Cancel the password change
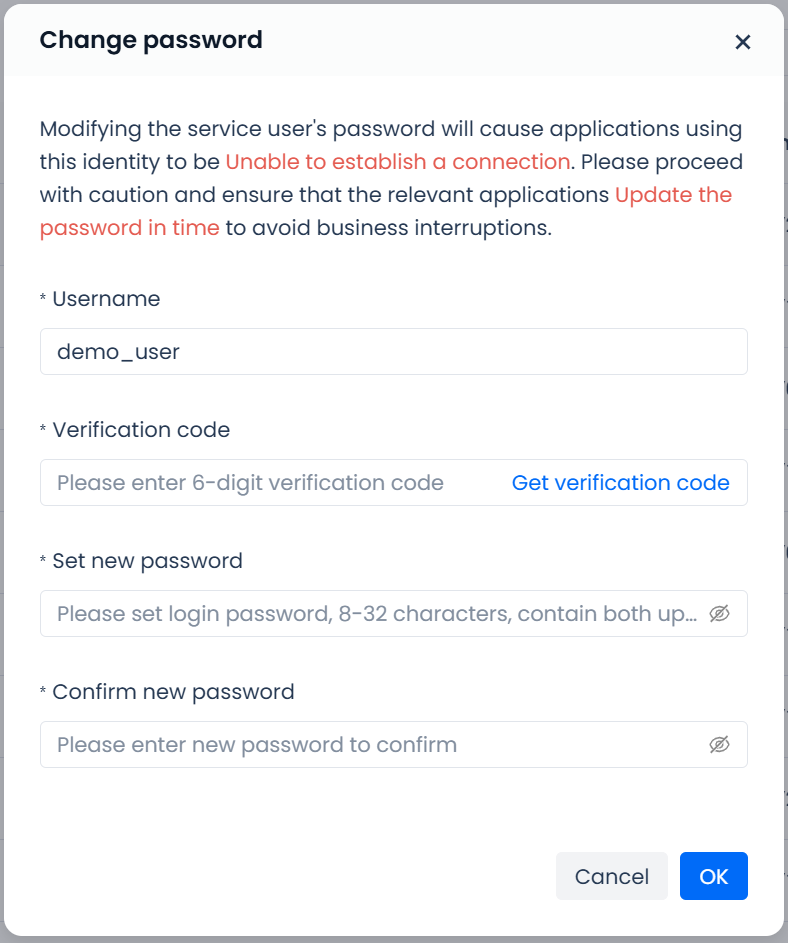The image size is (788, 943). tap(611, 876)
